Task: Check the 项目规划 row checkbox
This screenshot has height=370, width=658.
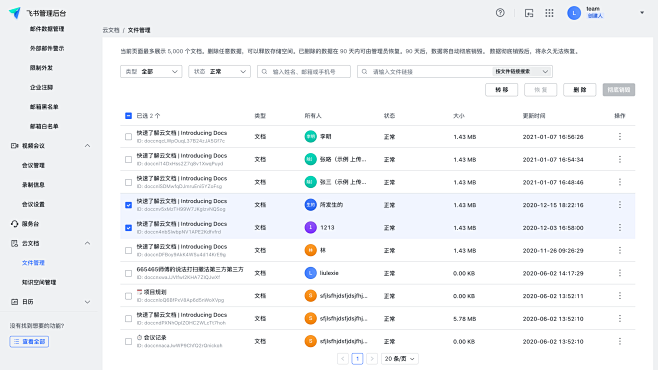Action: pos(128,296)
